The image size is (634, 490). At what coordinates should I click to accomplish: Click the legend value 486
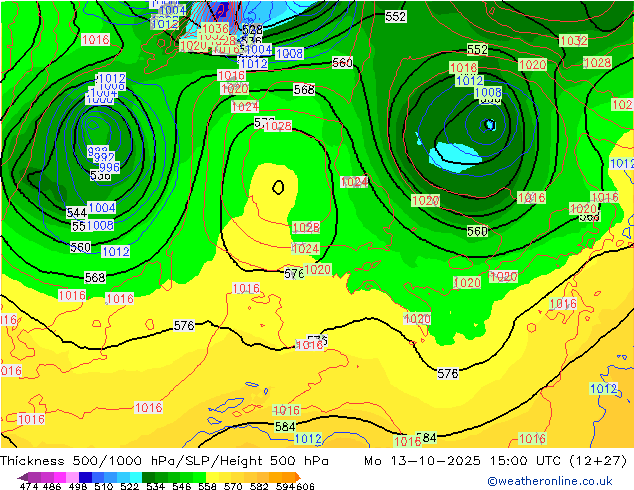tap(52, 486)
